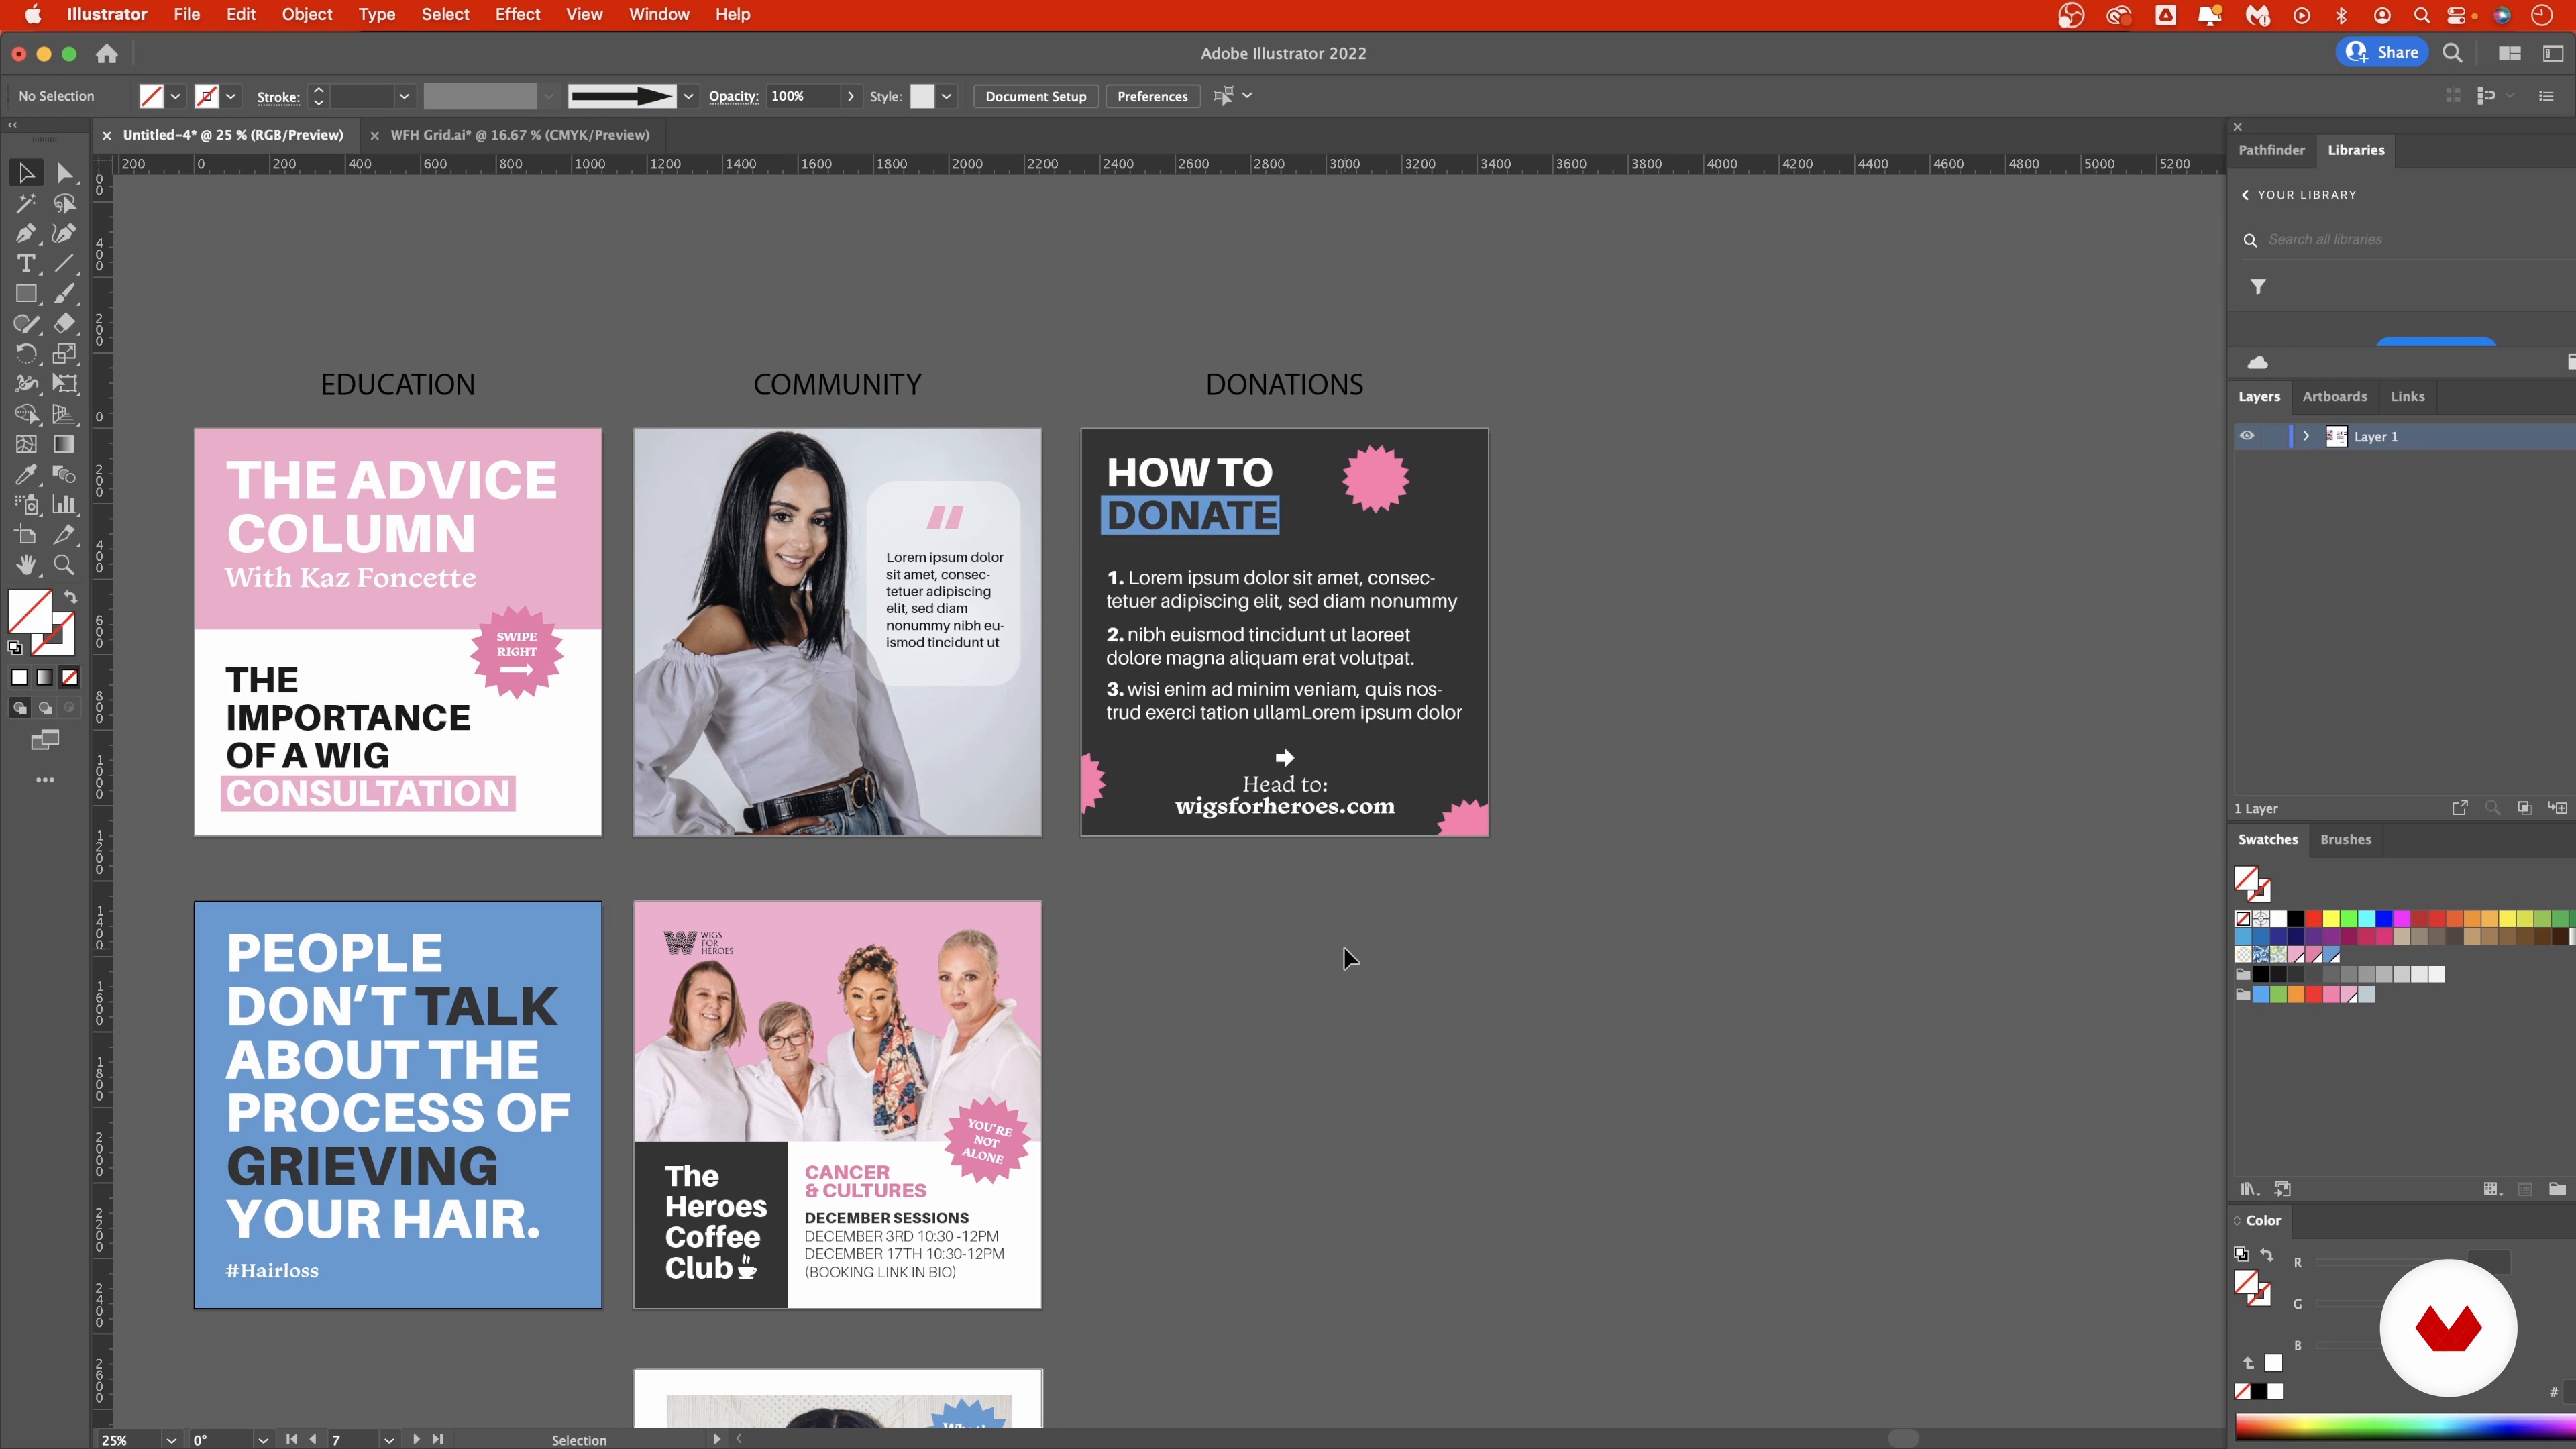This screenshot has height=1449, width=2576.
Task: Select the Rotate tool
Action: coord(26,354)
